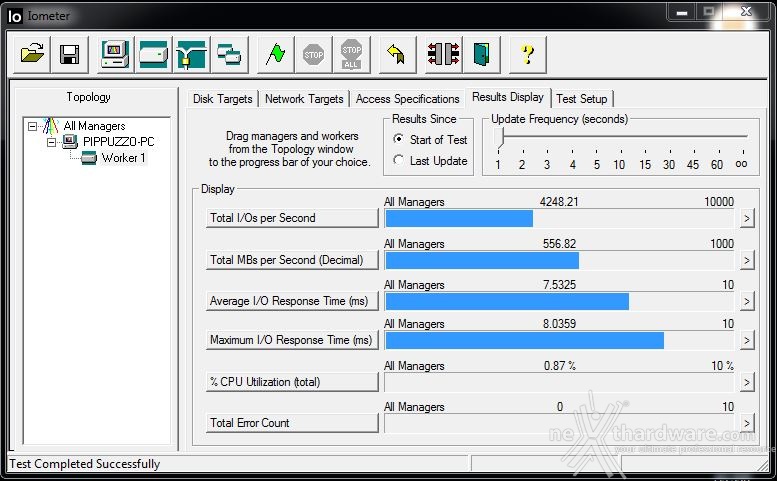Click the Total MBs per Second progress bar
The image size is (777, 481).
559,260
